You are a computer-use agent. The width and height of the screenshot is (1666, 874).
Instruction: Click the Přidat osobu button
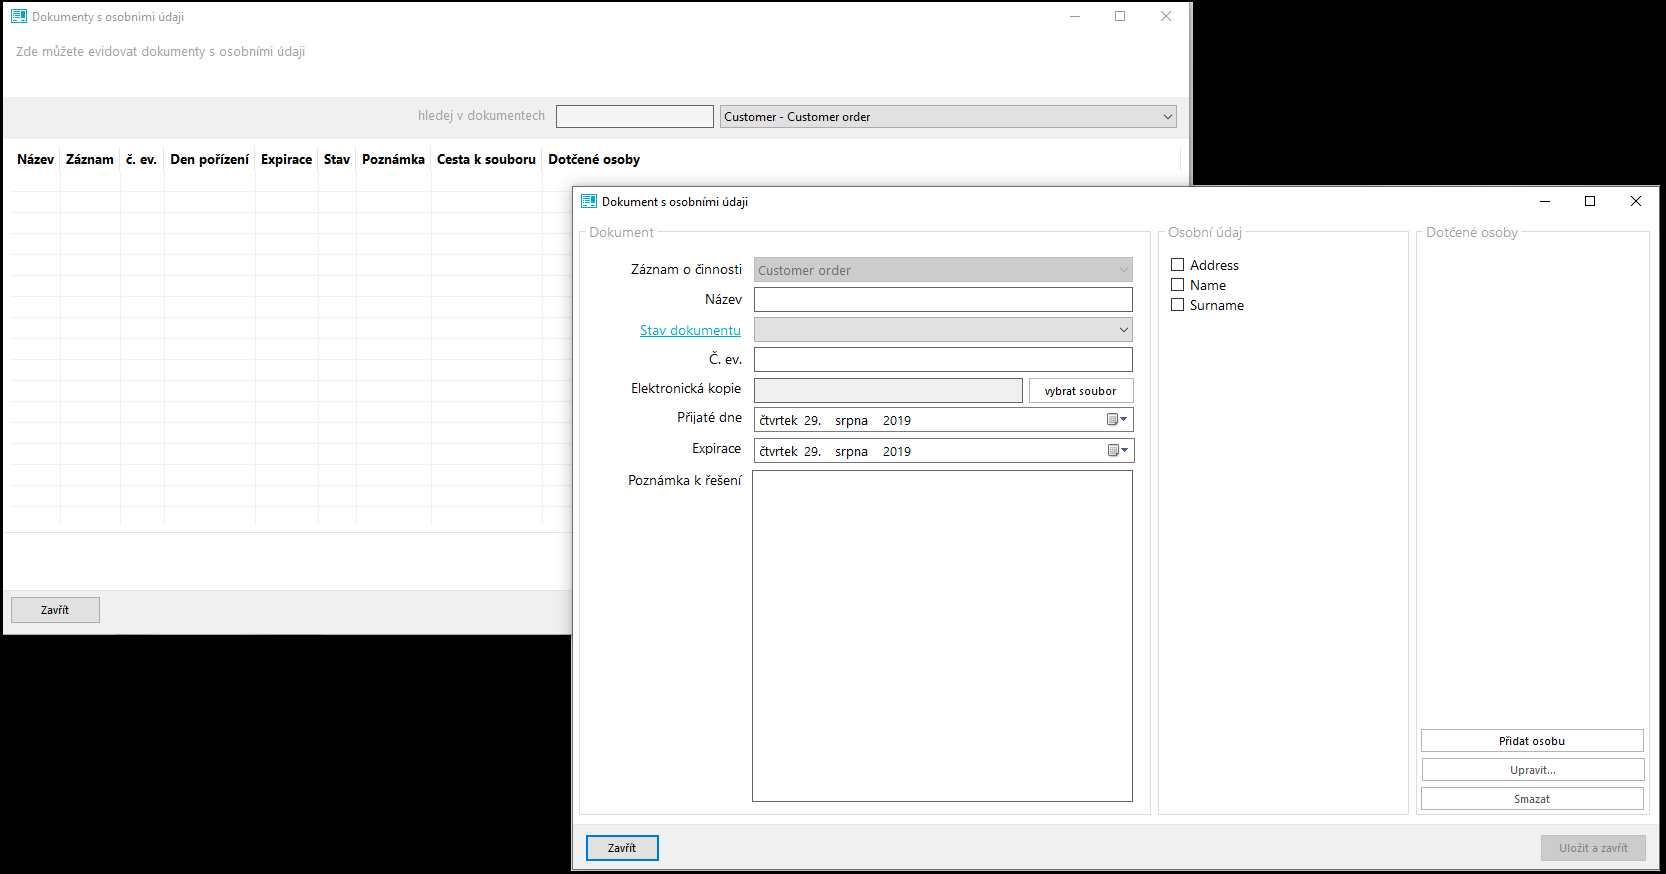(1532, 741)
